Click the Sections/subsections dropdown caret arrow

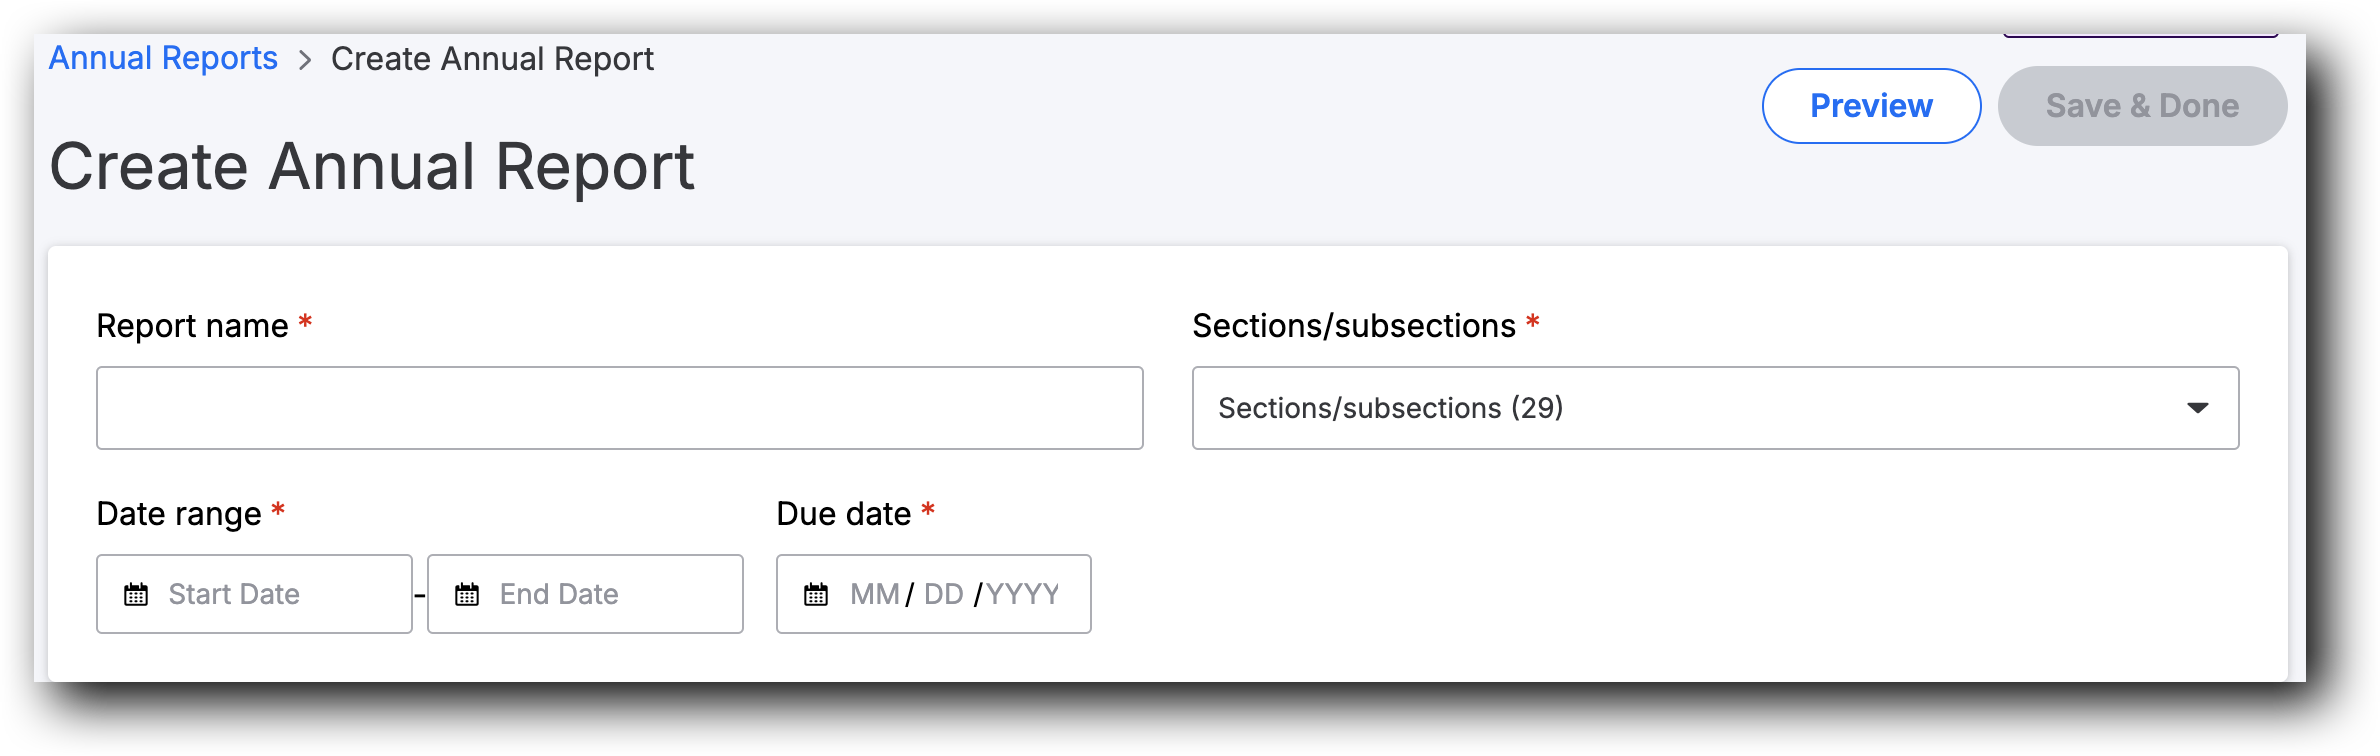tap(2197, 408)
